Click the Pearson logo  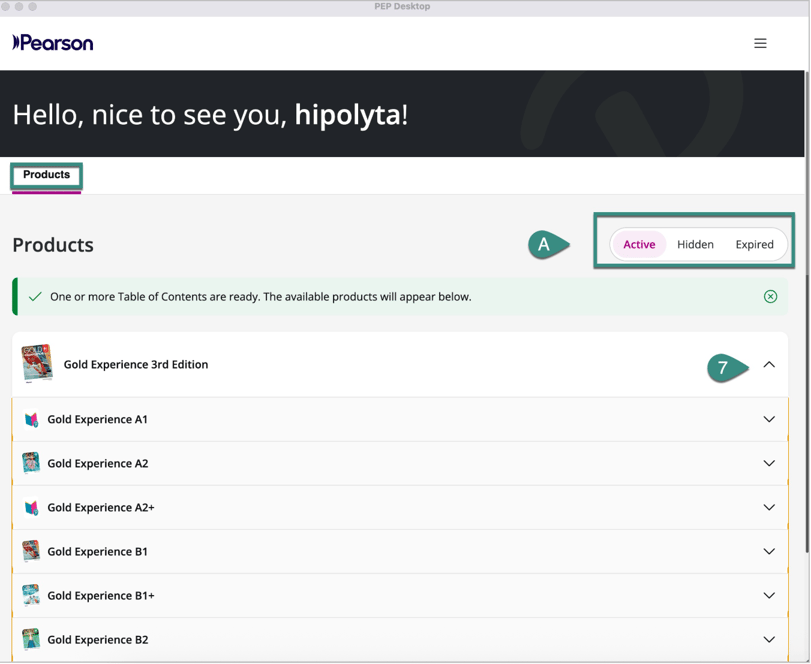point(53,42)
